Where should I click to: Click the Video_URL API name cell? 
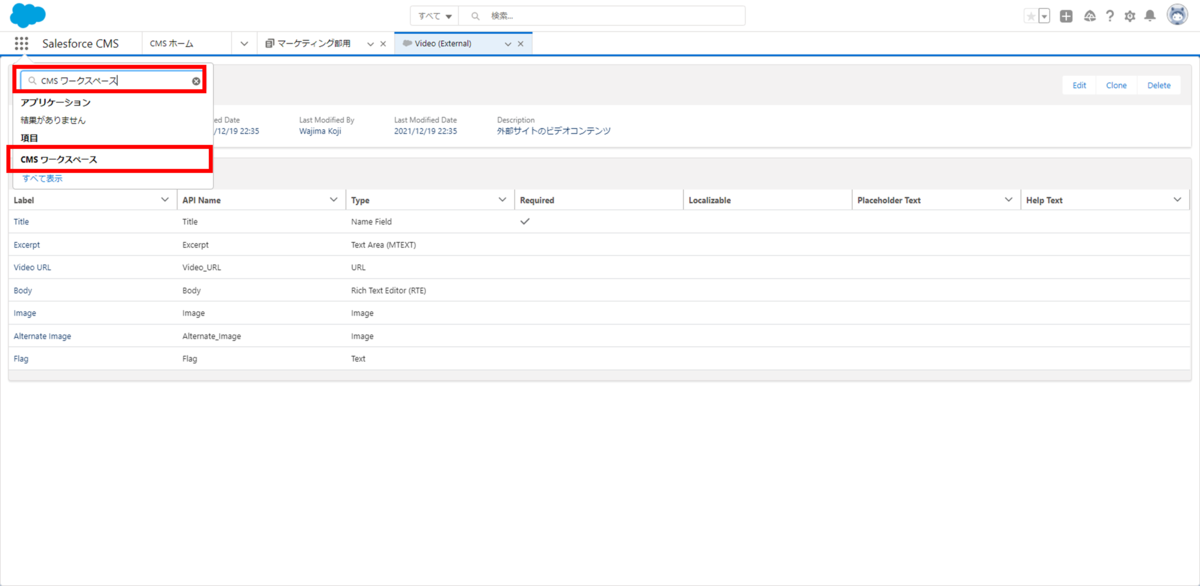tap(202, 267)
